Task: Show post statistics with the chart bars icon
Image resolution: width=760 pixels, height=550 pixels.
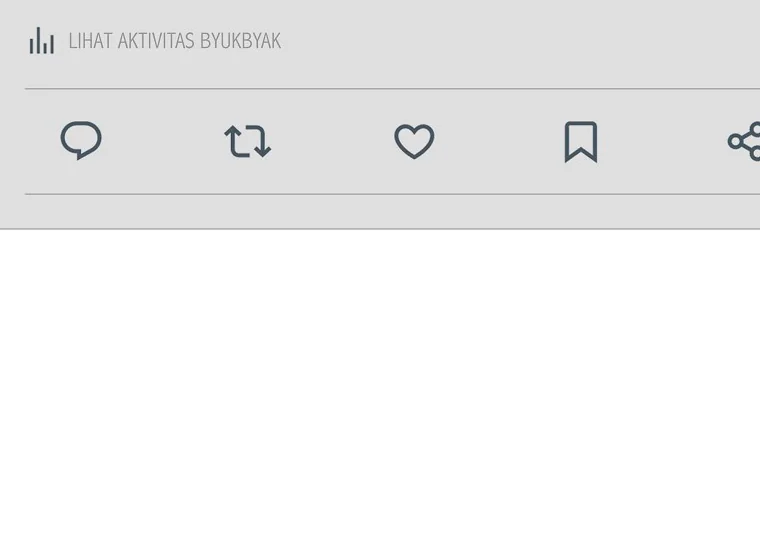Action: coord(42,41)
